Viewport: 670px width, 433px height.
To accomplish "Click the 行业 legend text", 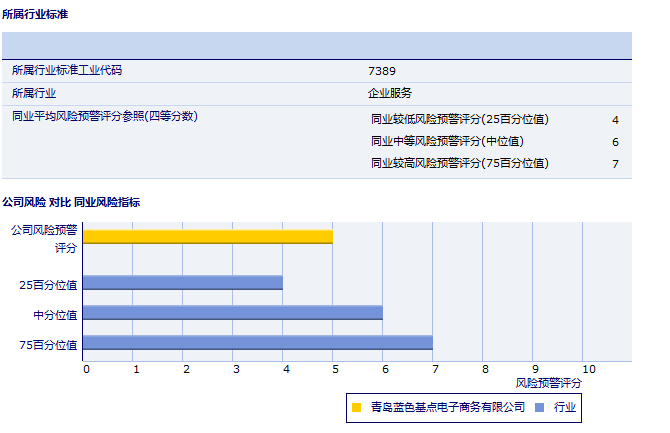I will coord(565,407).
